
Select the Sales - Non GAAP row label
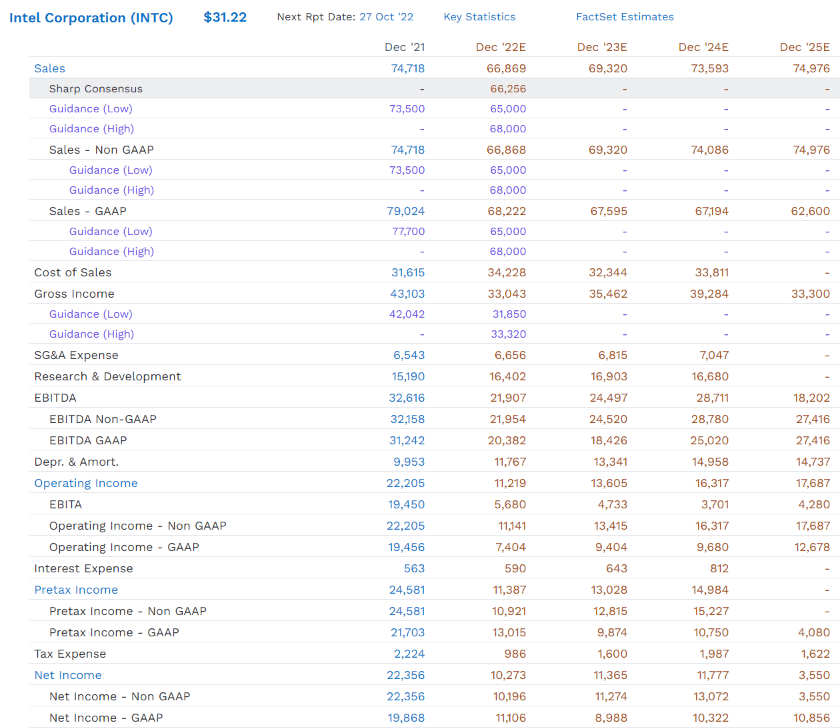pos(101,150)
